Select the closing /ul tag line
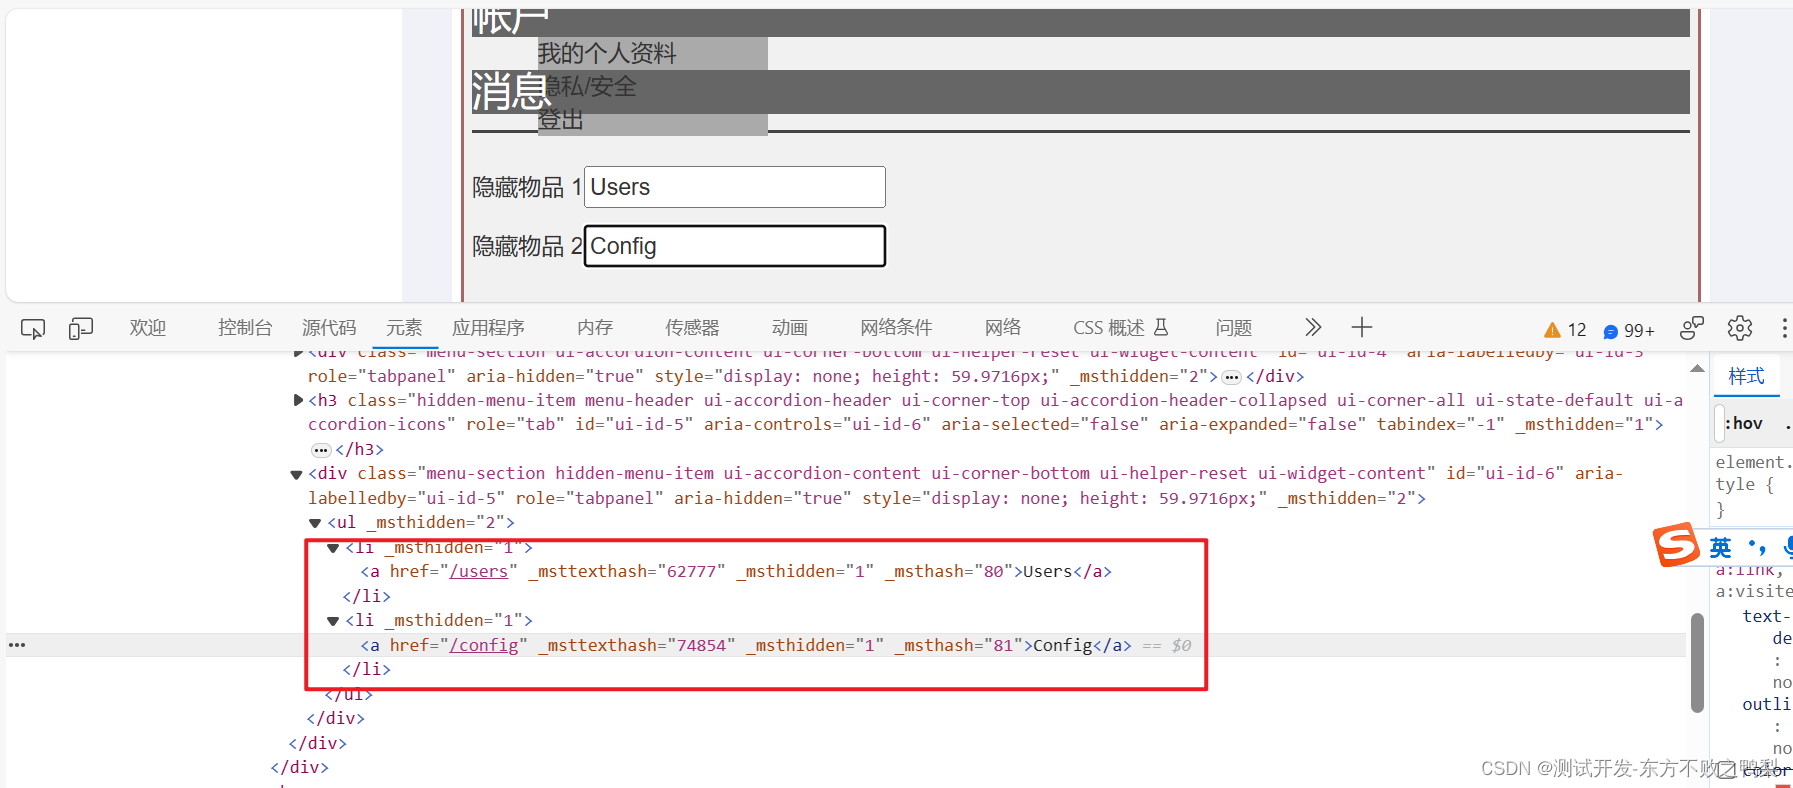 click(x=348, y=694)
